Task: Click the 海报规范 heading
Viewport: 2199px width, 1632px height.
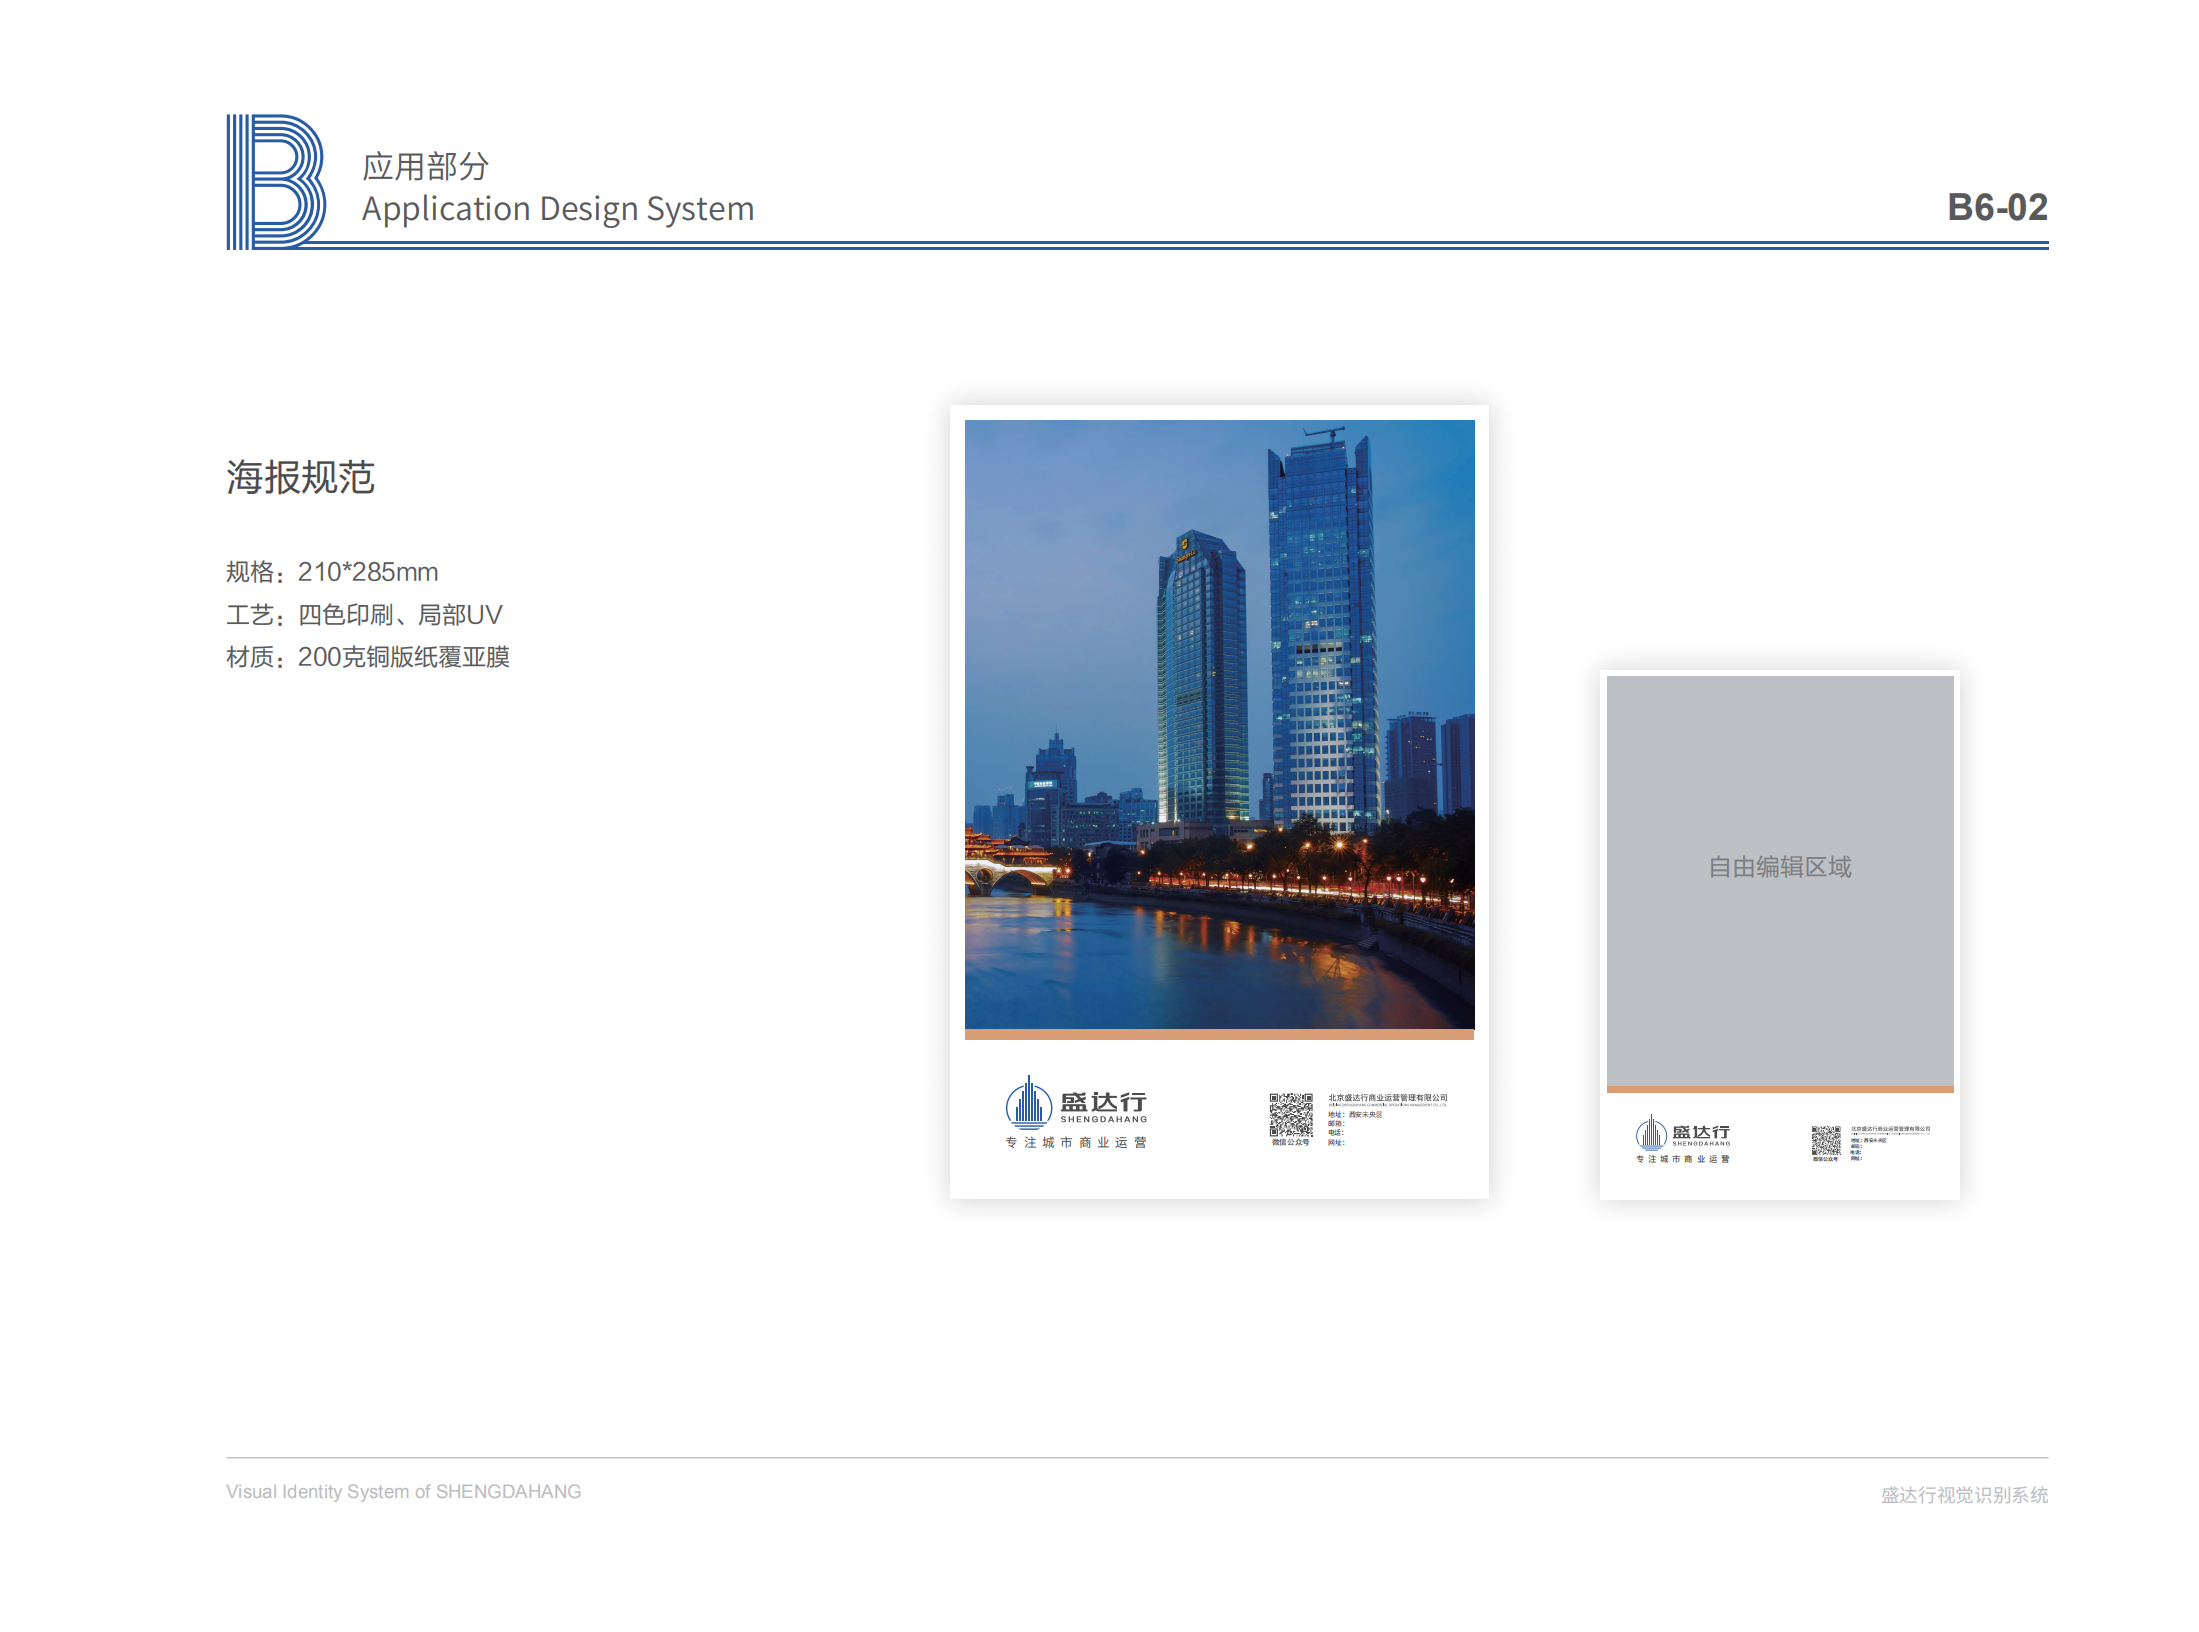Action: (300, 477)
